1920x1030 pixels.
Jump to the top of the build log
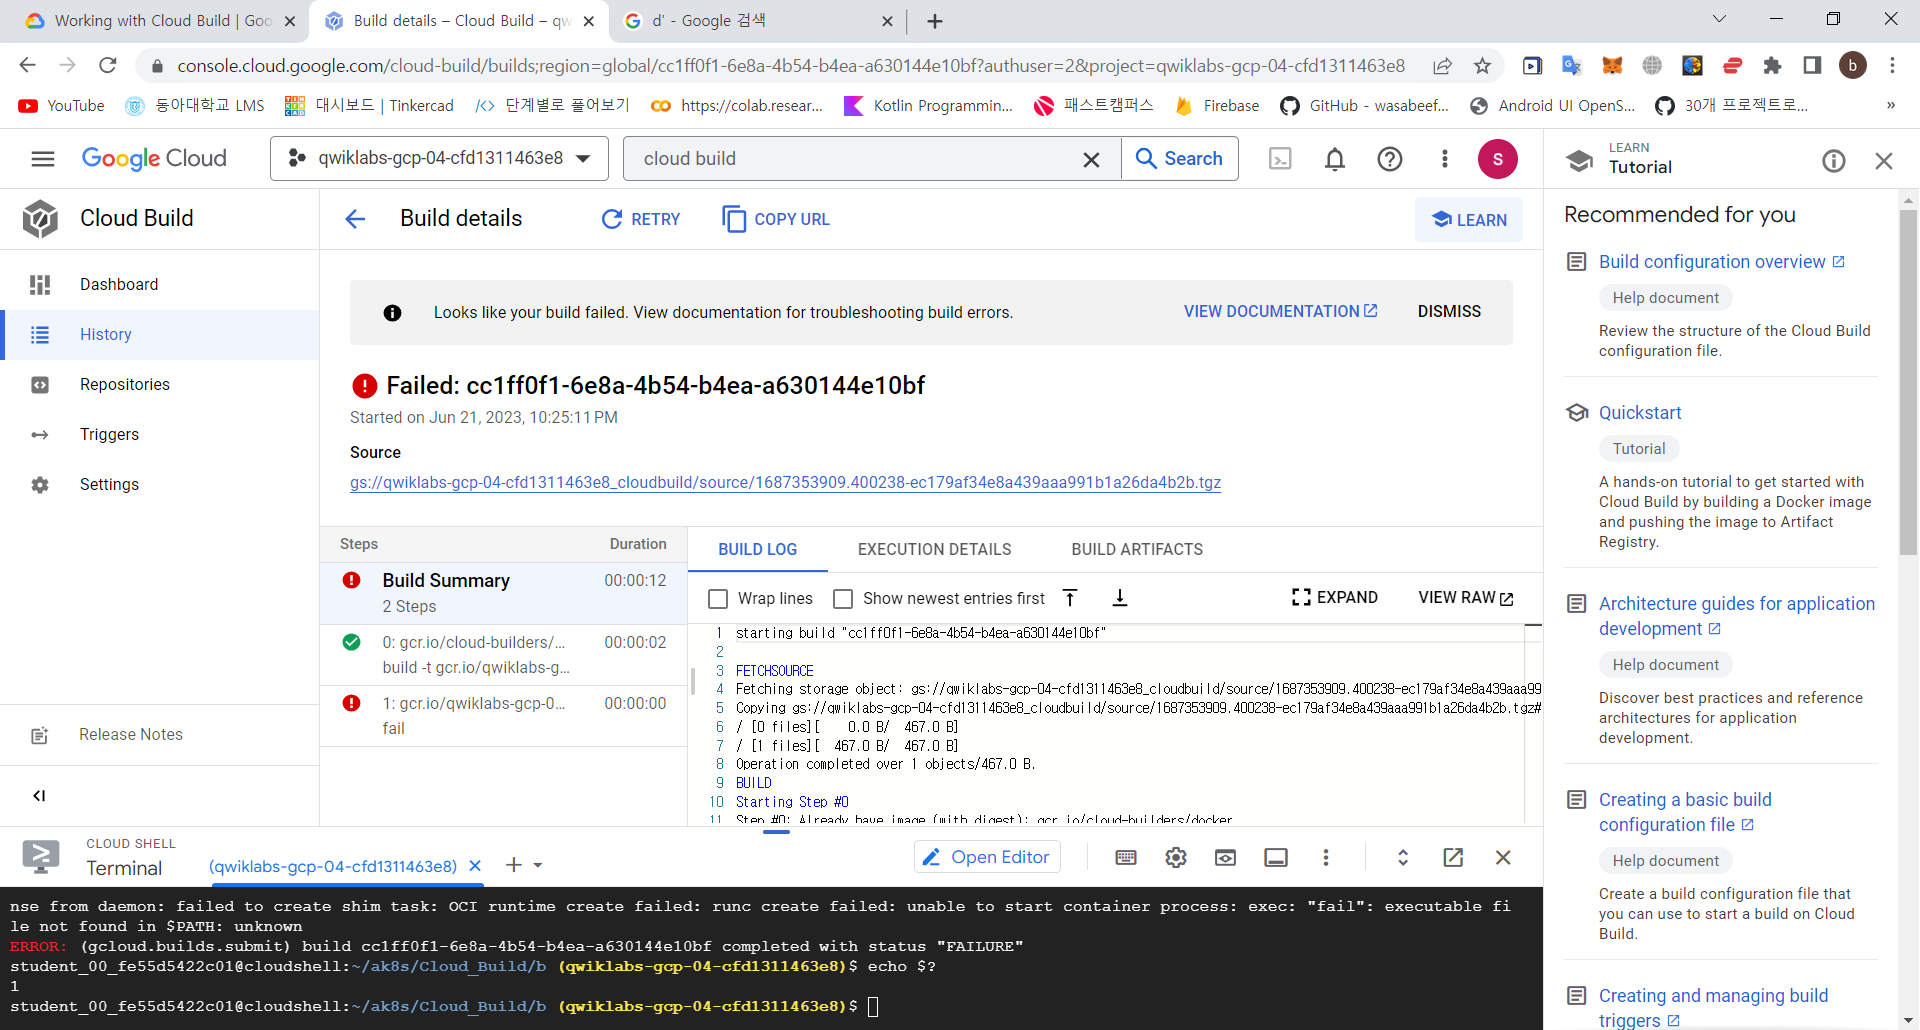tap(1070, 598)
